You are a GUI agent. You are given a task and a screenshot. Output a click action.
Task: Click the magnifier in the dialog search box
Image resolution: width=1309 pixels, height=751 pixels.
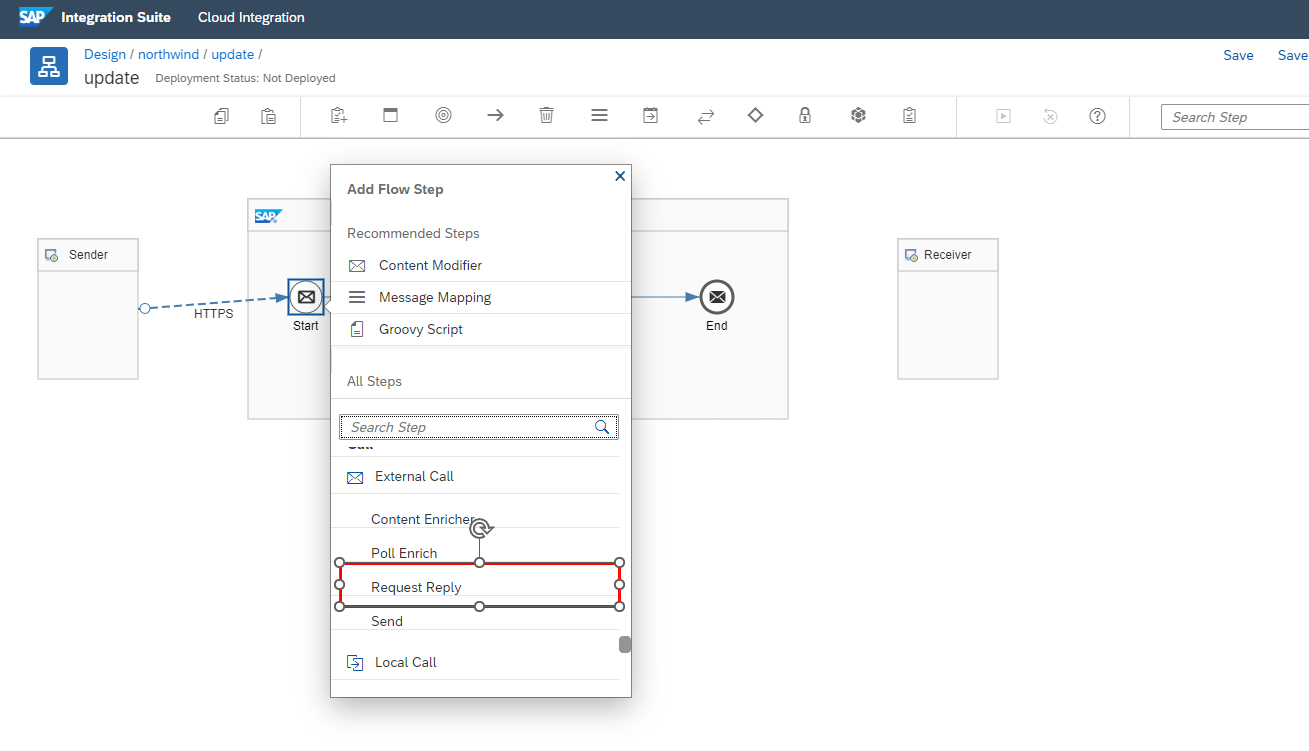pyautogui.click(x=602, y=427)
